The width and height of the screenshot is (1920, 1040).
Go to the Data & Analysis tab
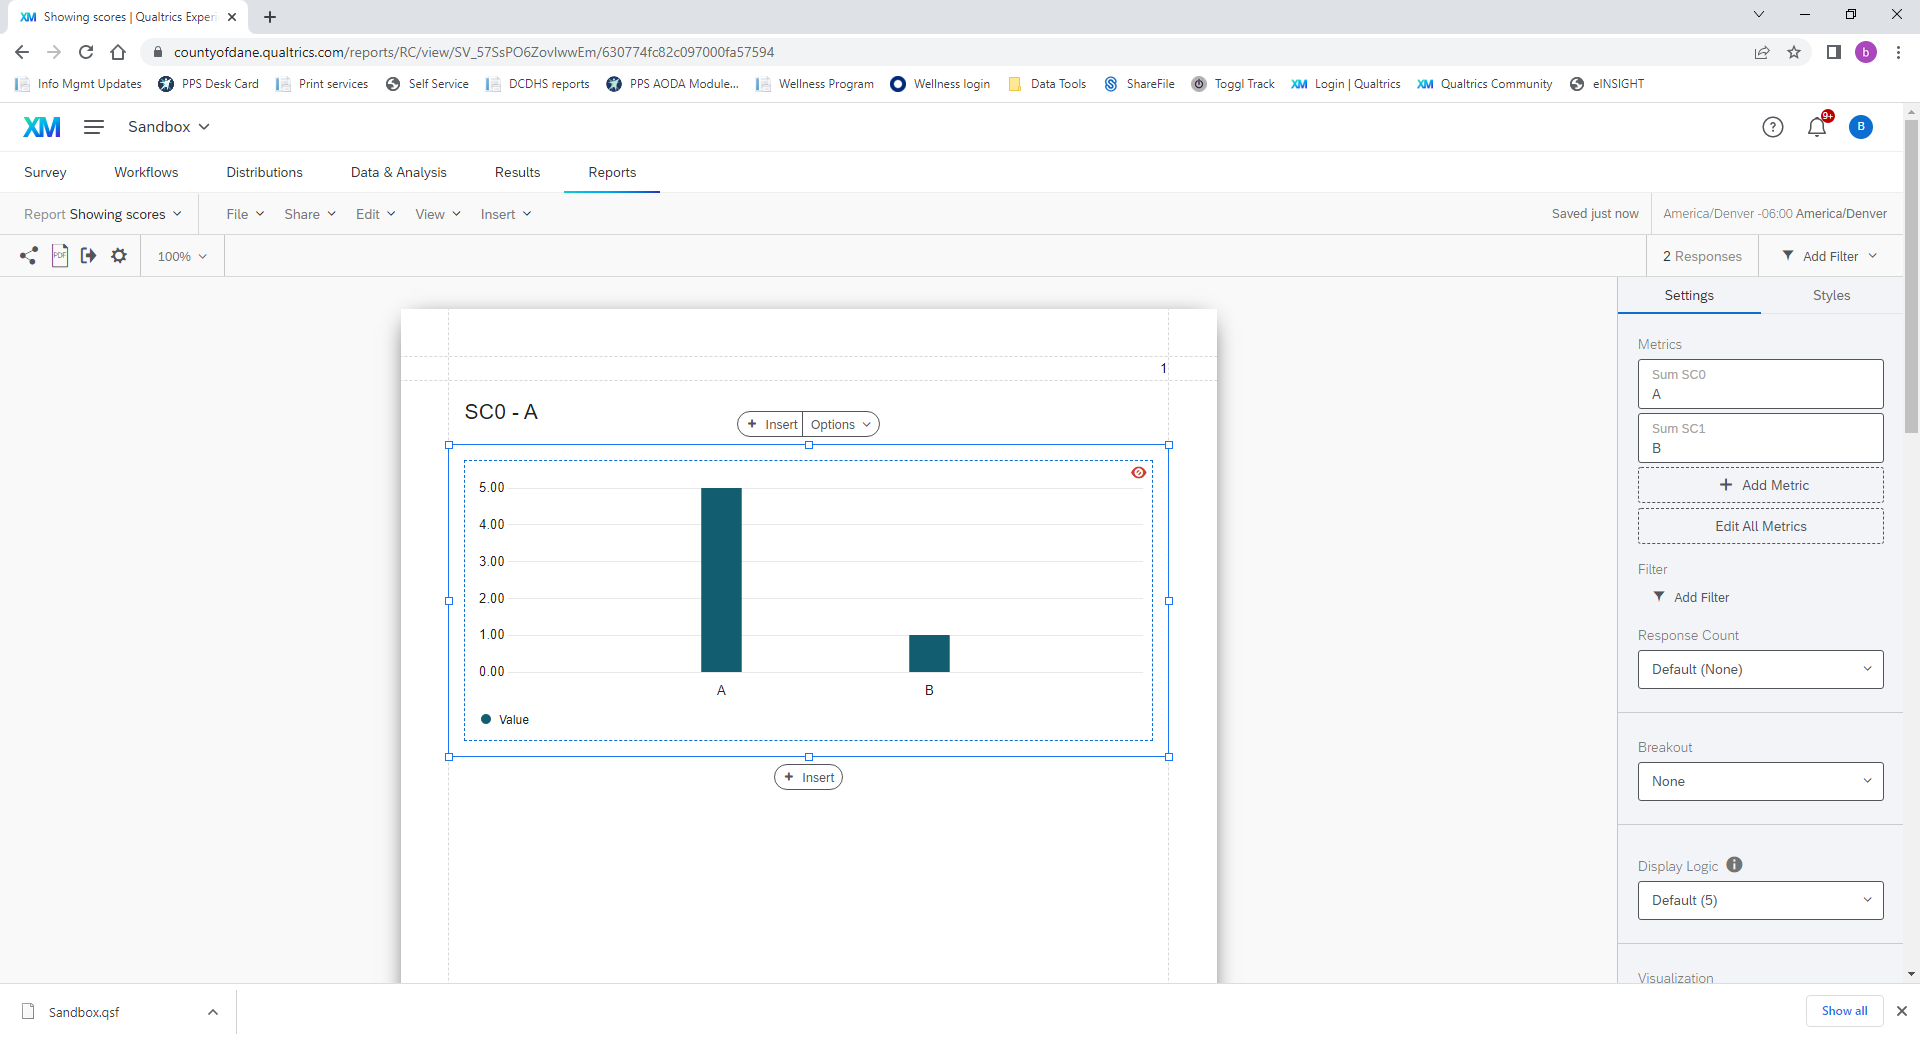[x=398, y=172]
